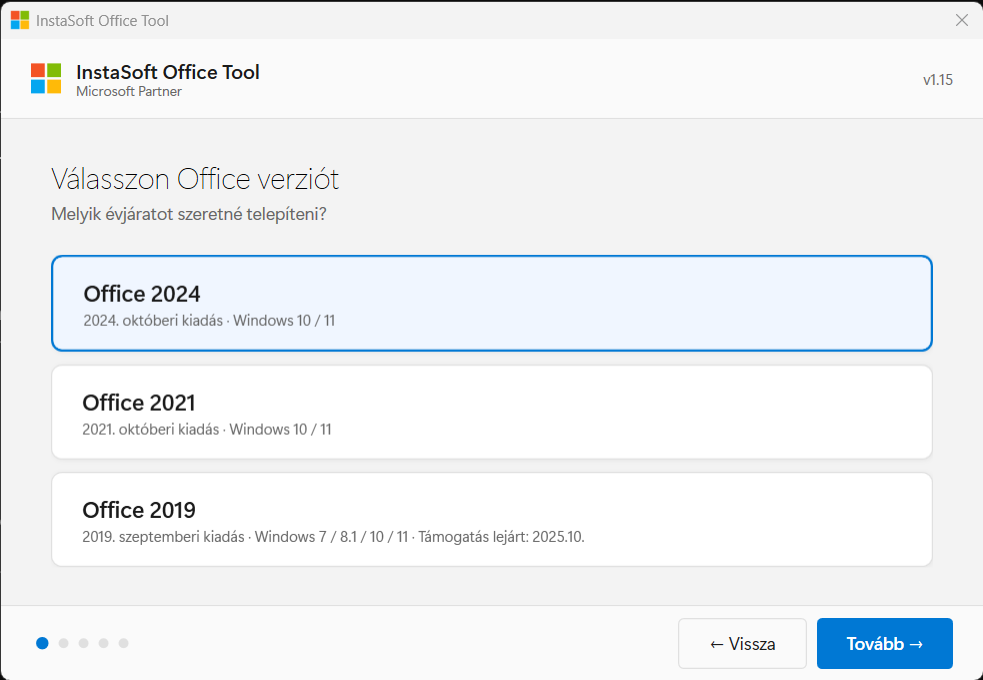This screenshot has height=680, width=983.
Task: Click the first (active blue) step dot
Action: tap(42, 643)
